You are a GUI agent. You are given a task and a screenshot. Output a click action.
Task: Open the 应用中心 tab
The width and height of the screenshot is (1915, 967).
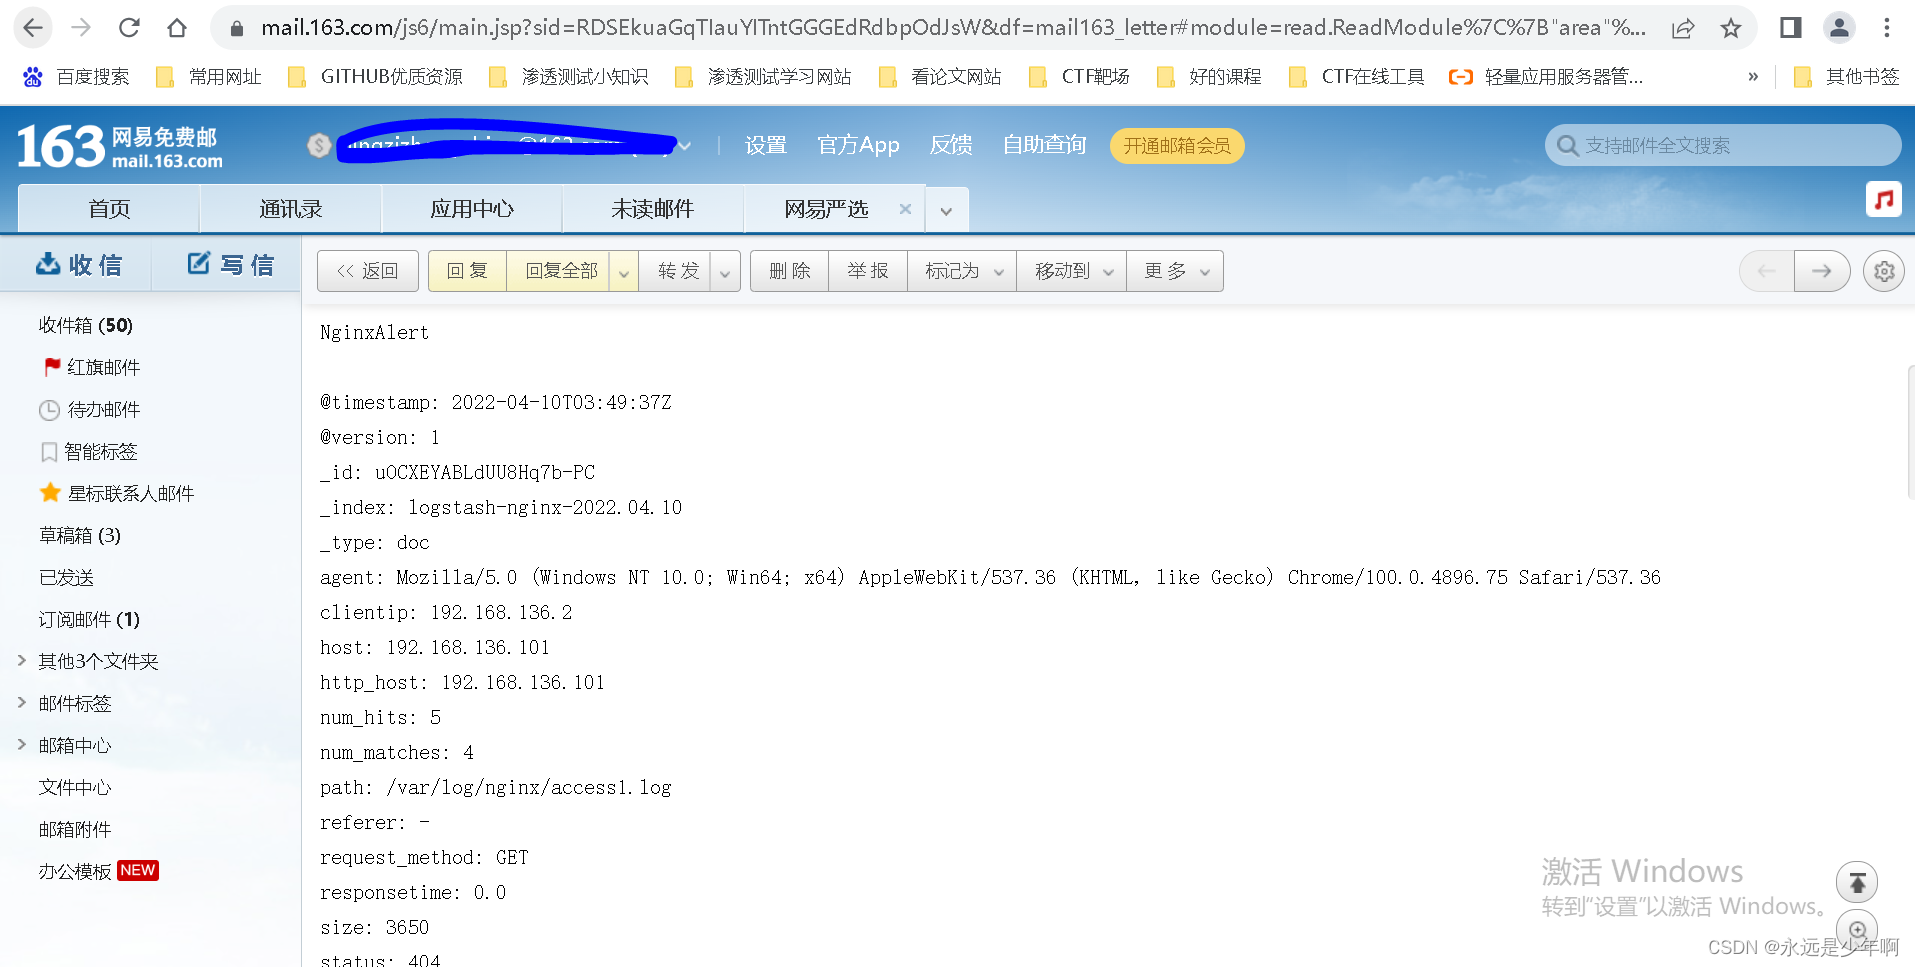(471, 208)
